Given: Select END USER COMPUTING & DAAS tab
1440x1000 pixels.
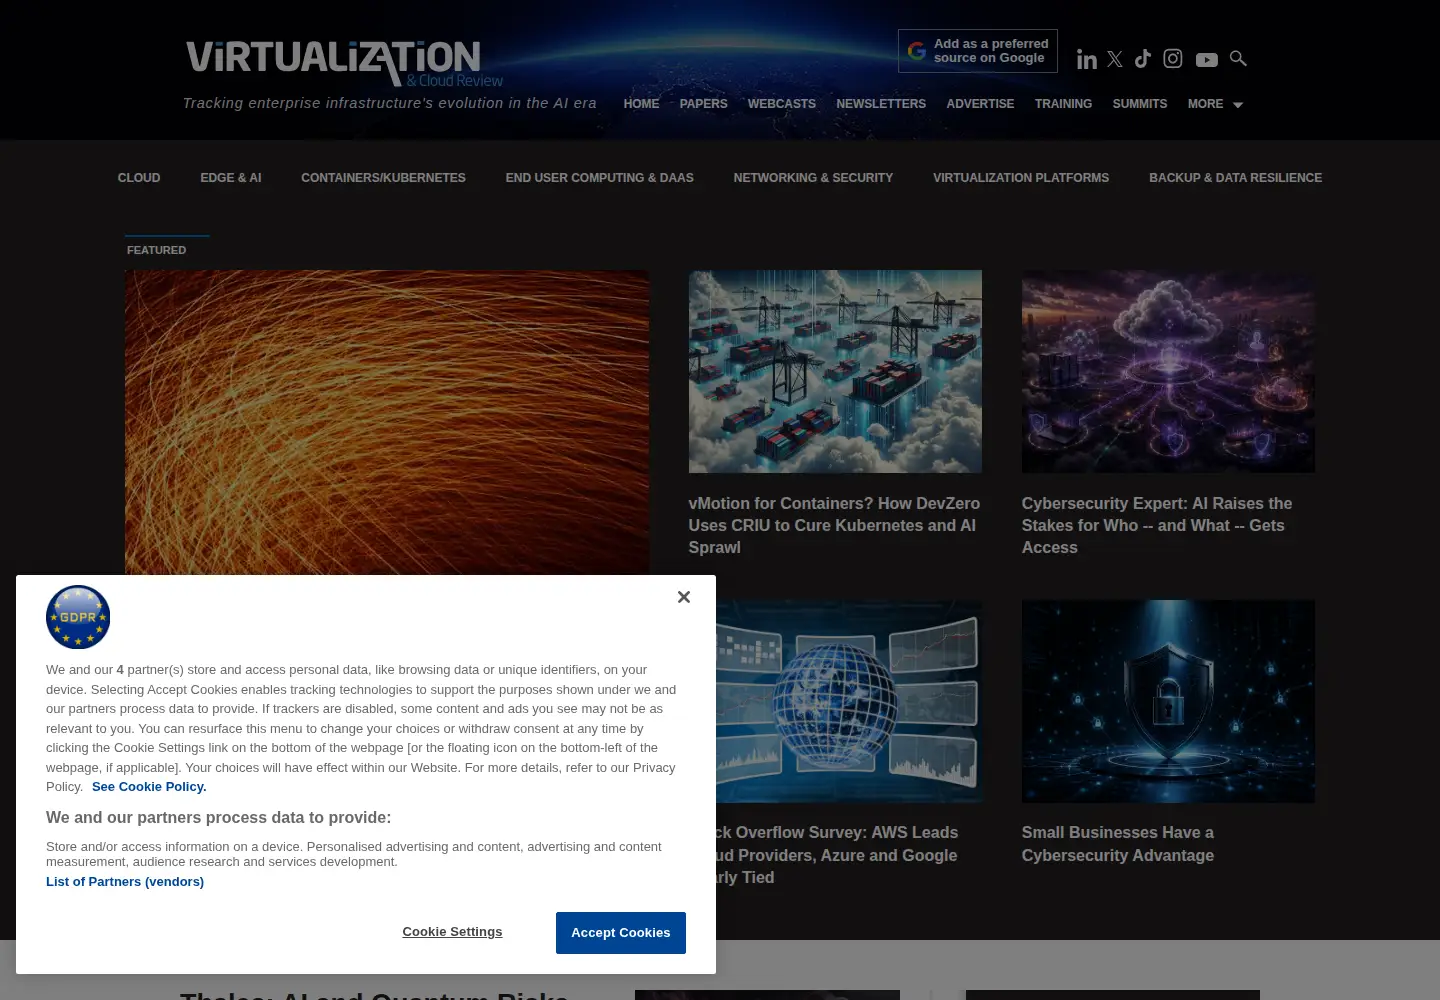Looking at the screenshot, I should pyautogui.click(x=599, y=178).
